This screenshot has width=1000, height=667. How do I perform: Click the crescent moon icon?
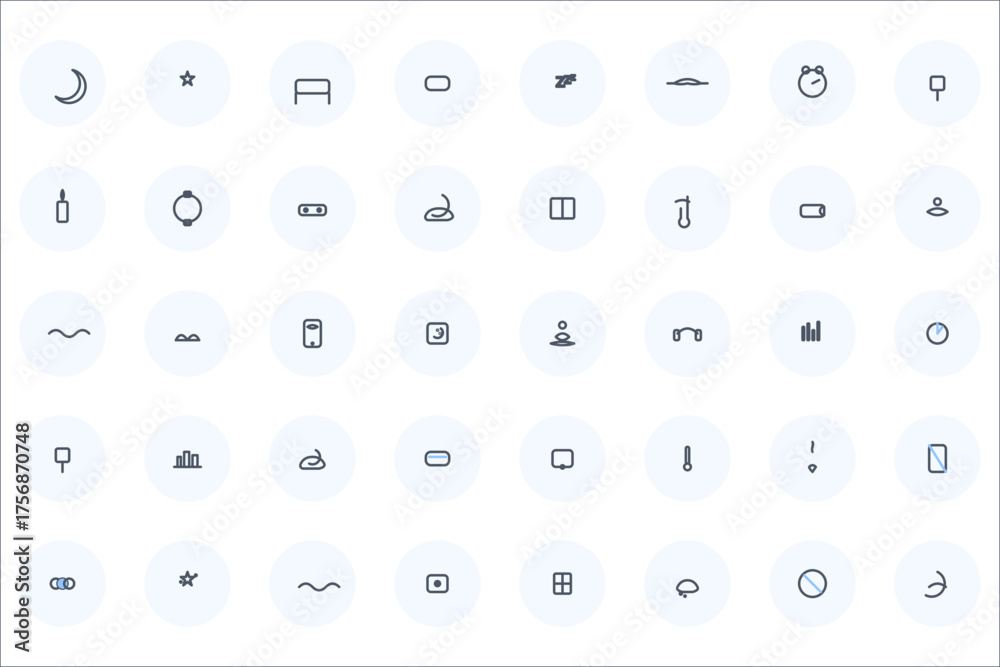pos(70,86)
